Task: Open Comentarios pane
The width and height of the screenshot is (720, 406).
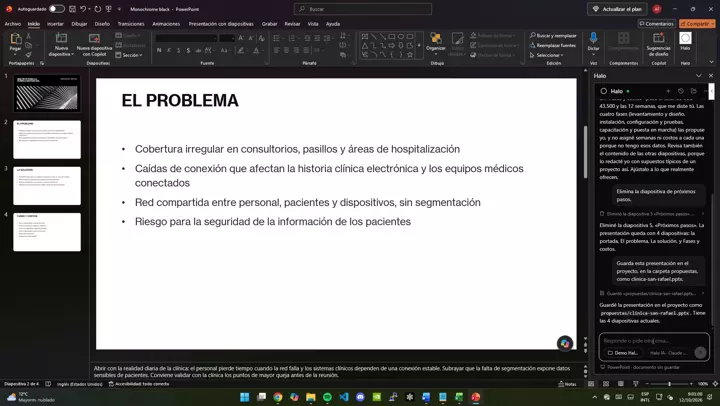Action: pyautogui.click(x=657, y=24)
